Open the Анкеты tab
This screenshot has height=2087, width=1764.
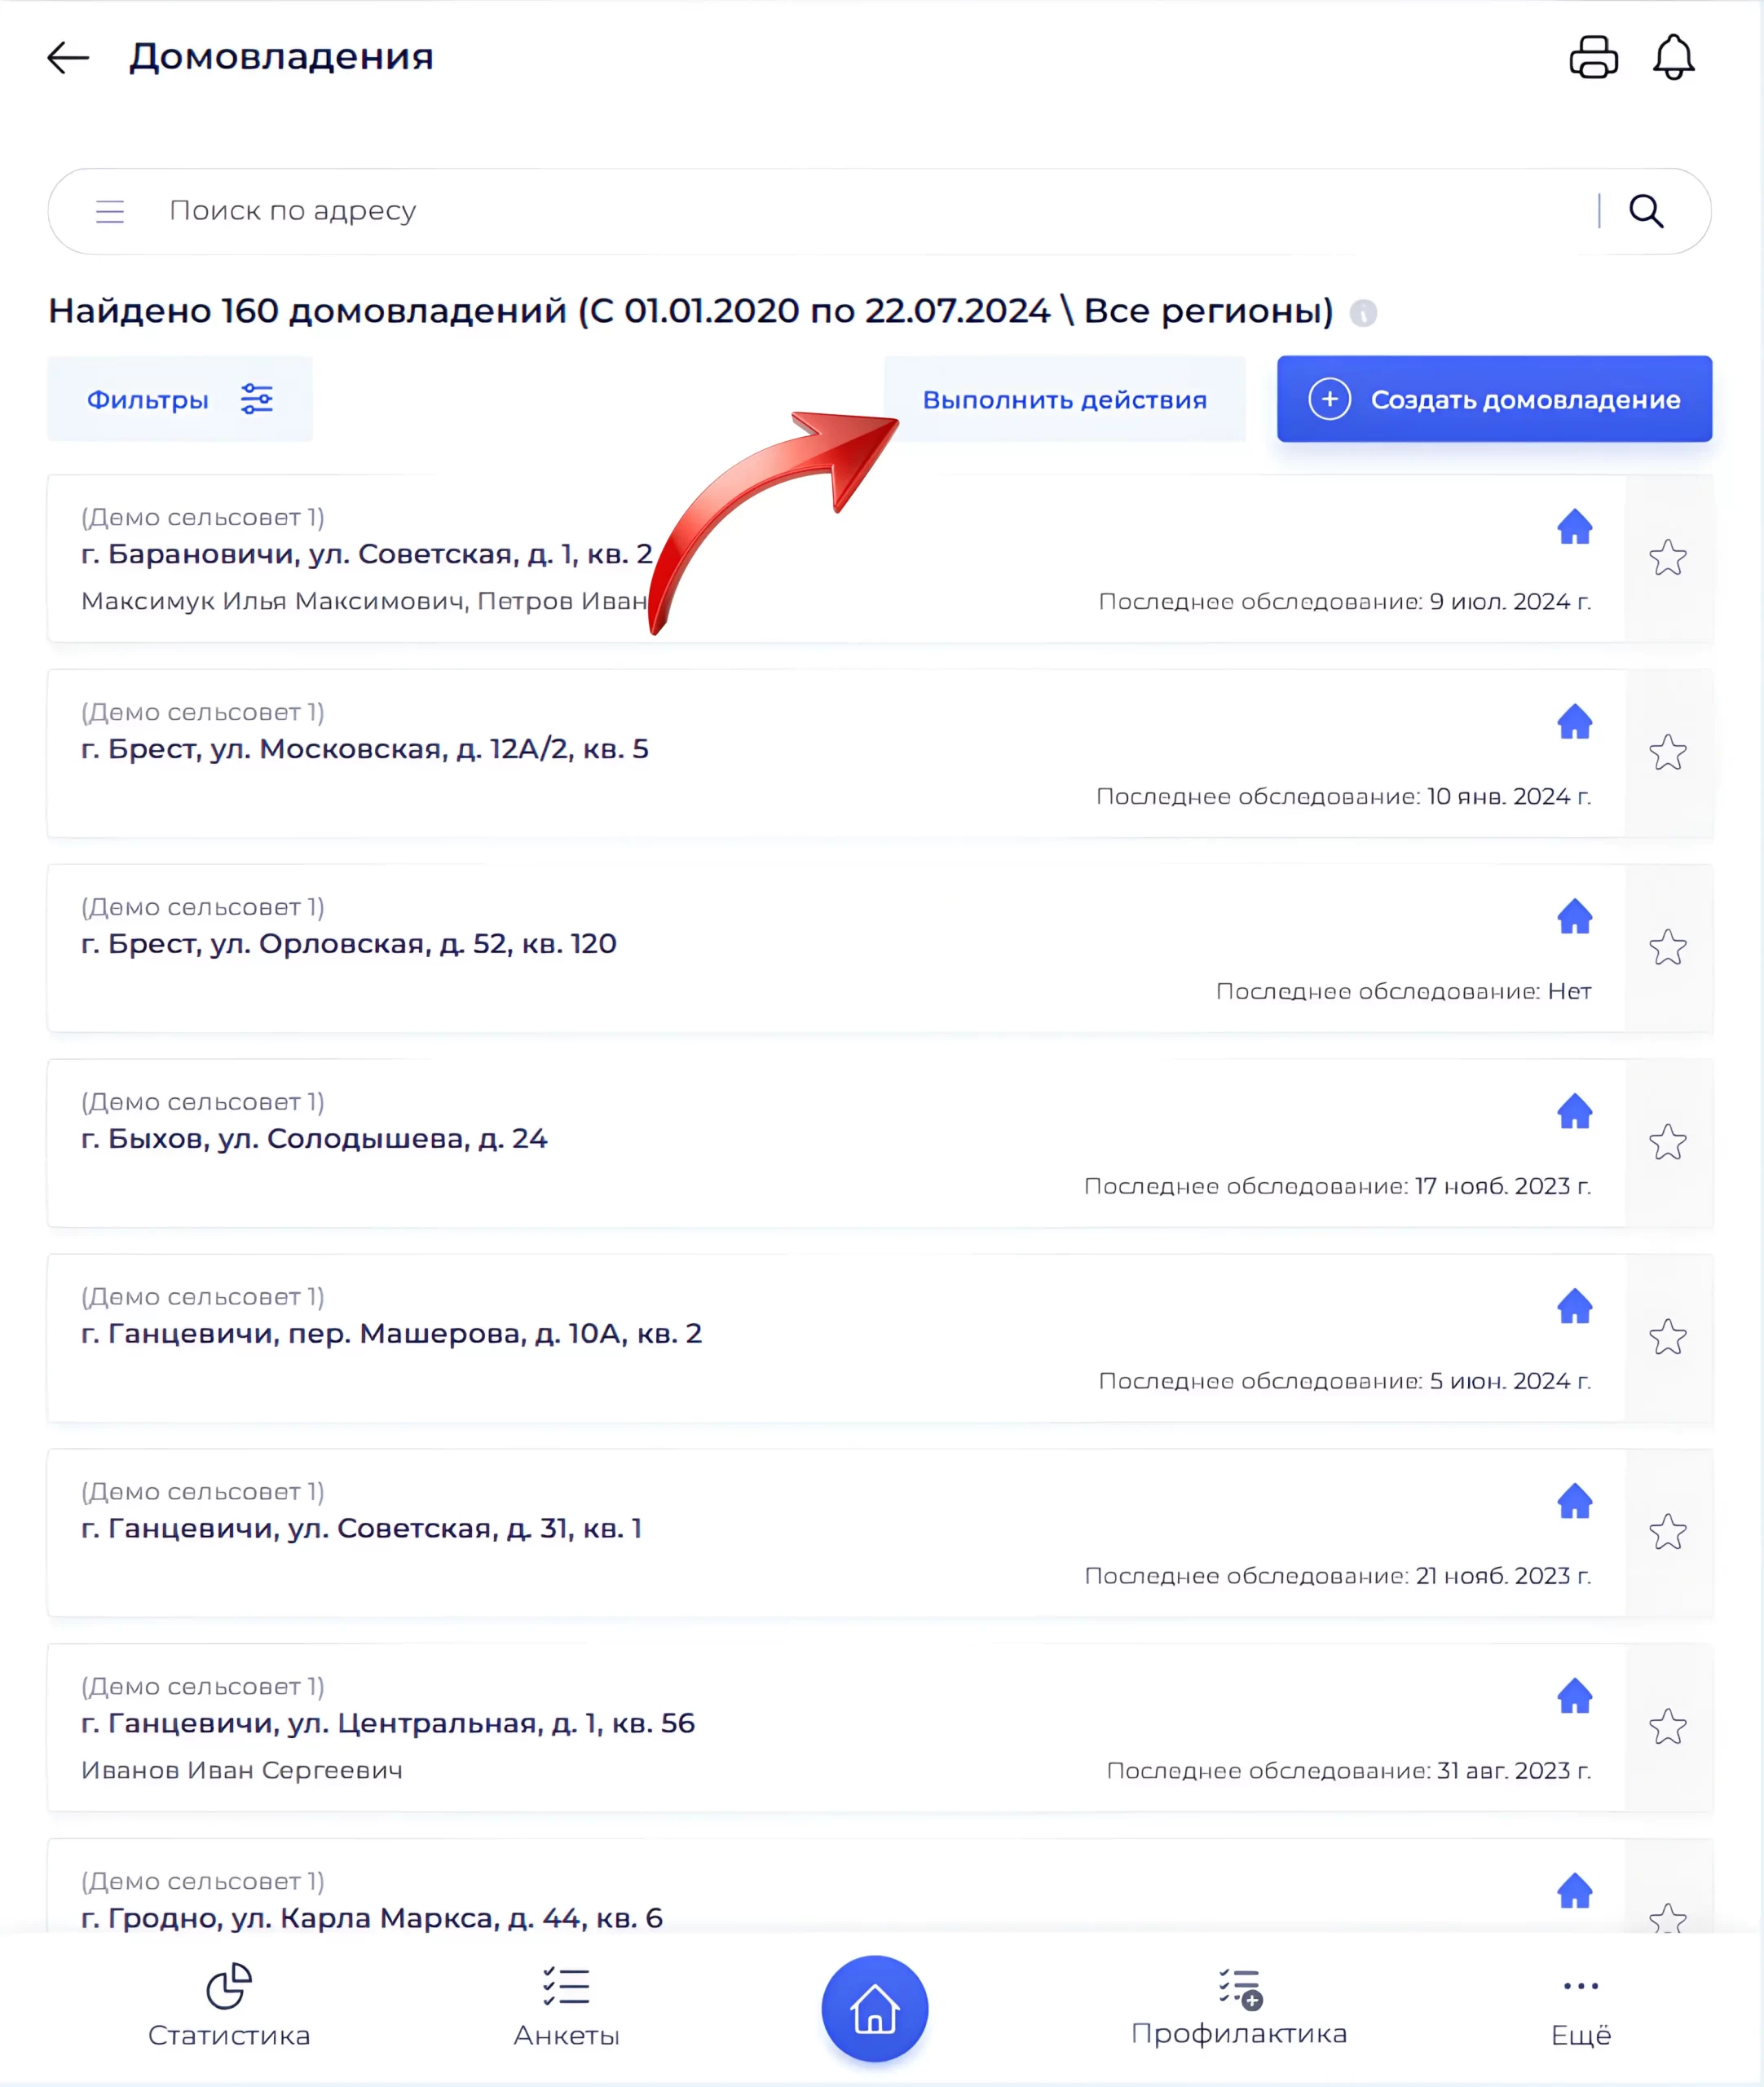pos(566,2006)
